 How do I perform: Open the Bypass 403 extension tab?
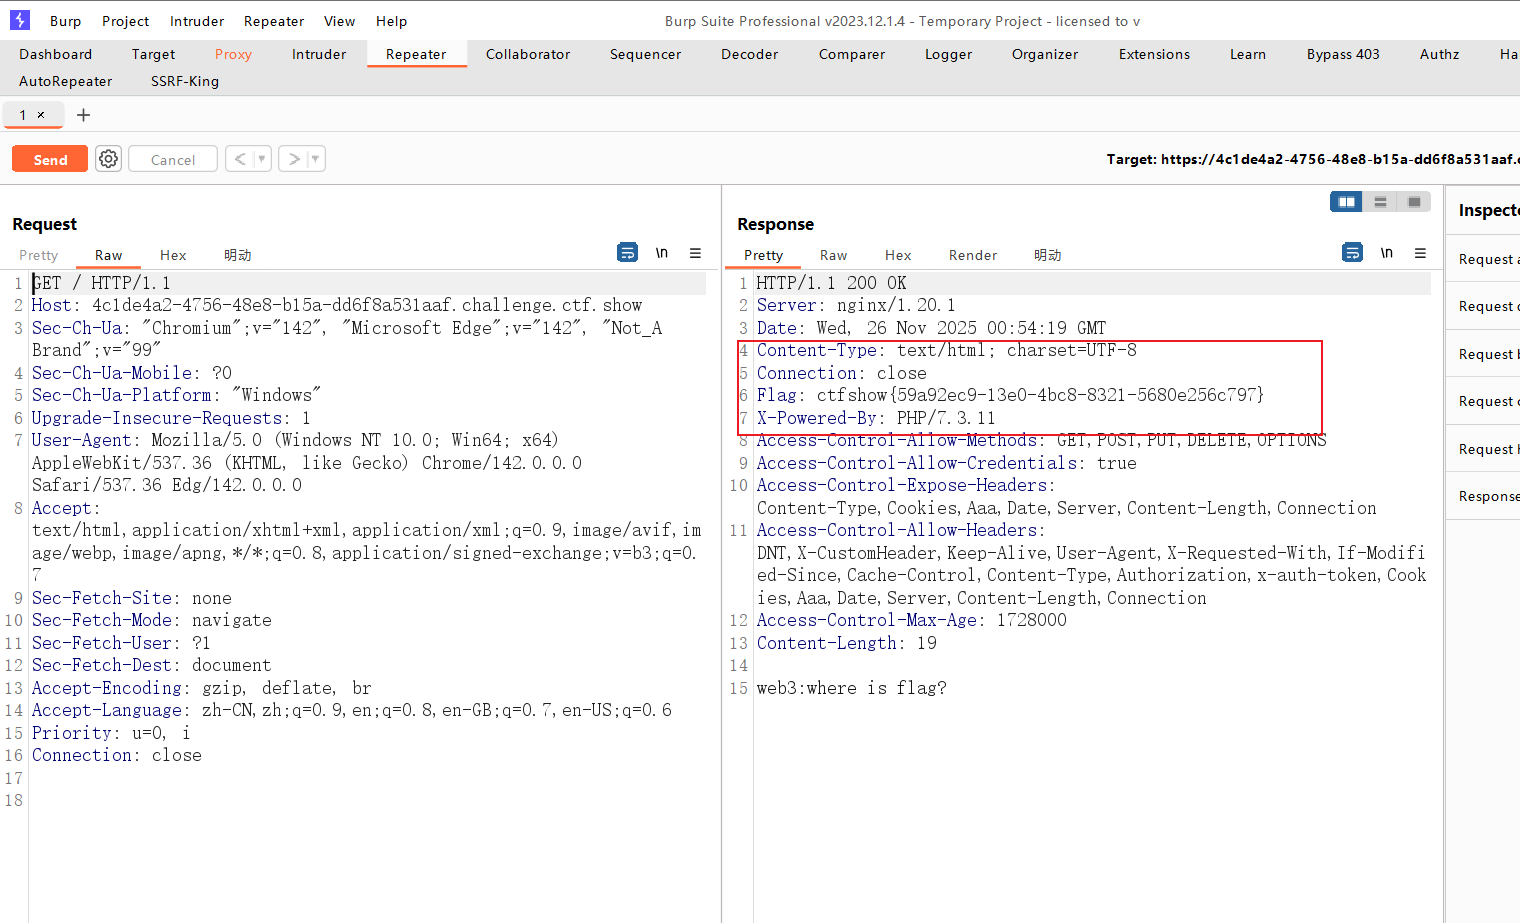tap(1343, 54)
